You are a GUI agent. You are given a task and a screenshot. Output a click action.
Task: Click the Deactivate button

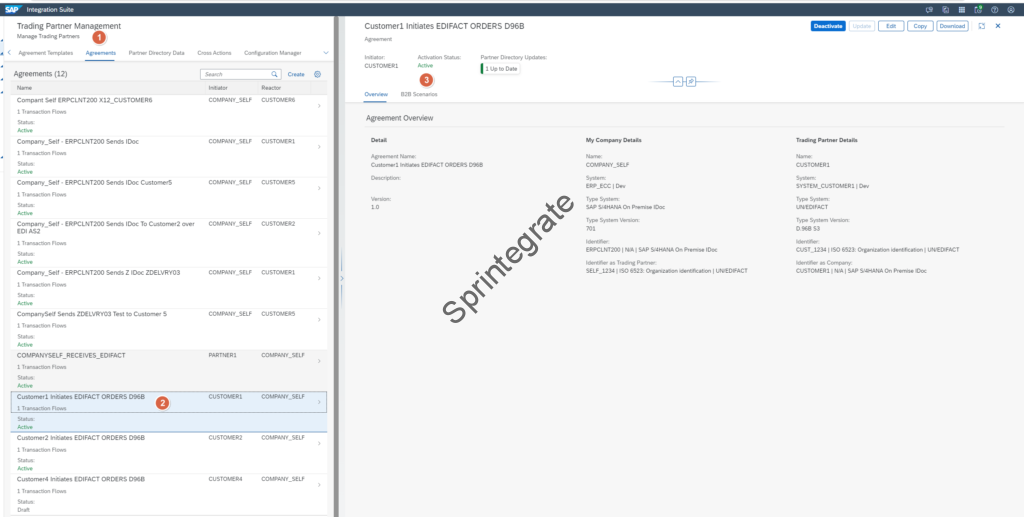(x=827, y=26)
